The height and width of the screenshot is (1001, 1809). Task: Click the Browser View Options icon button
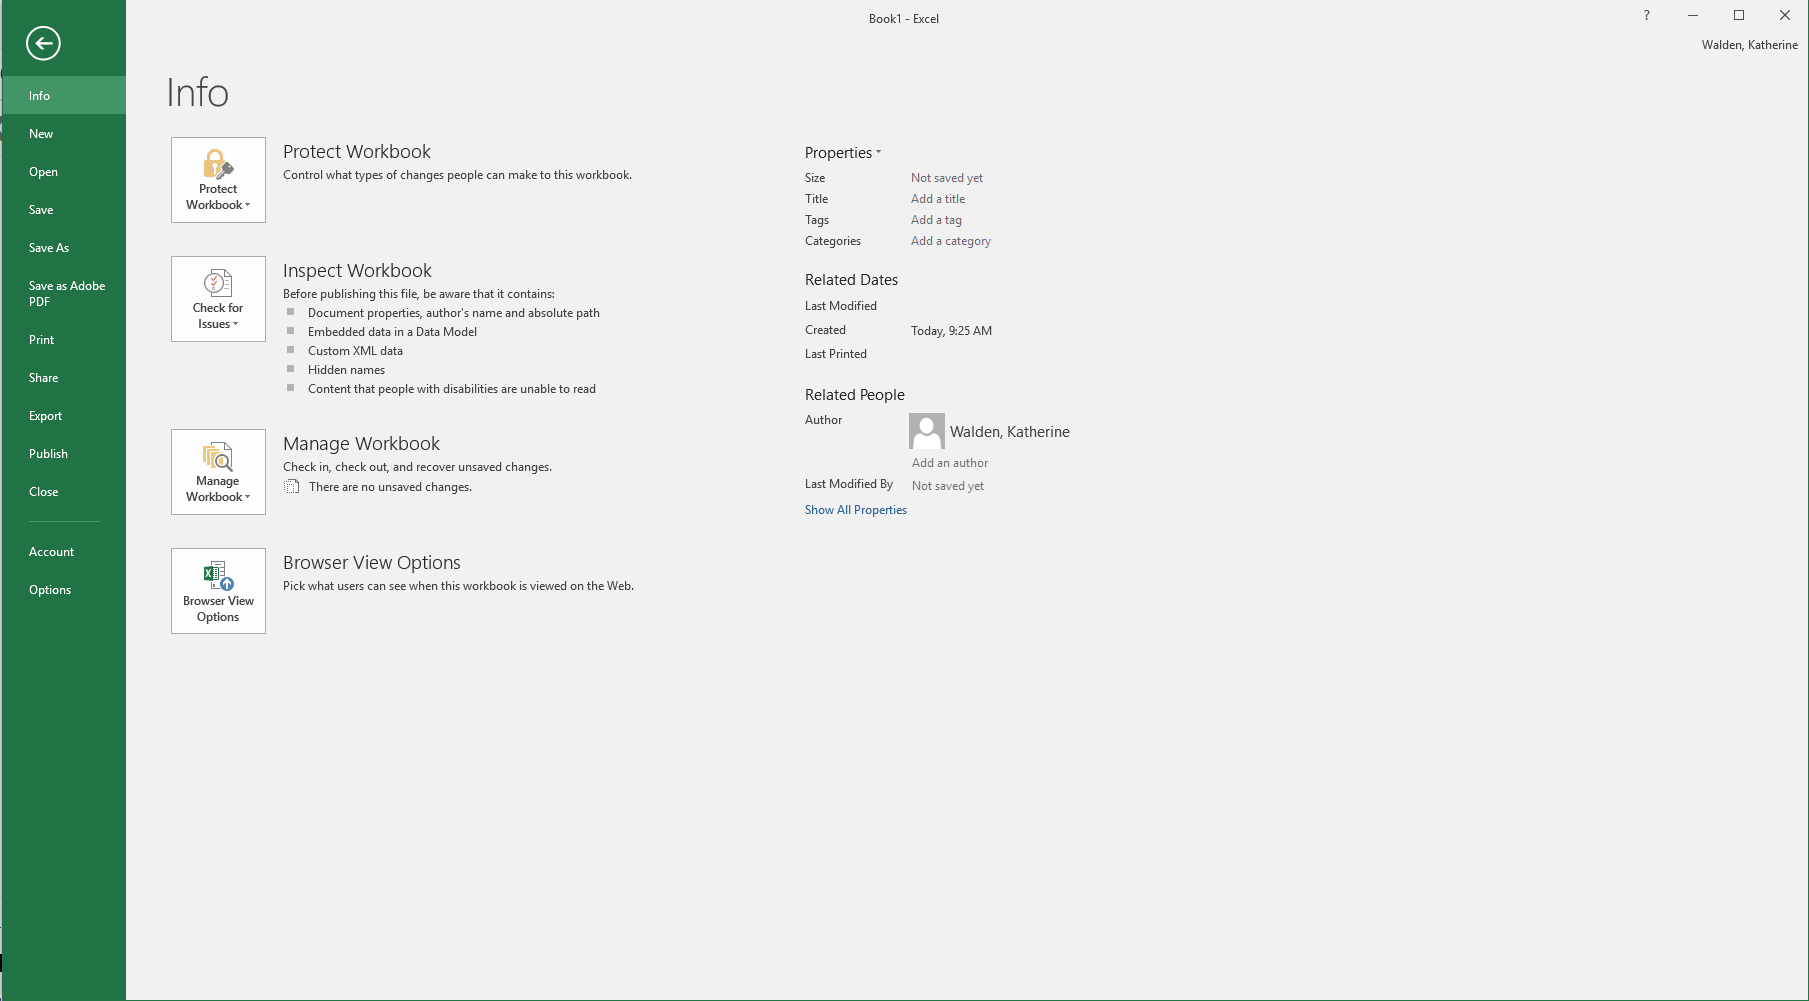pyautogui.click(x=218, y=591)
